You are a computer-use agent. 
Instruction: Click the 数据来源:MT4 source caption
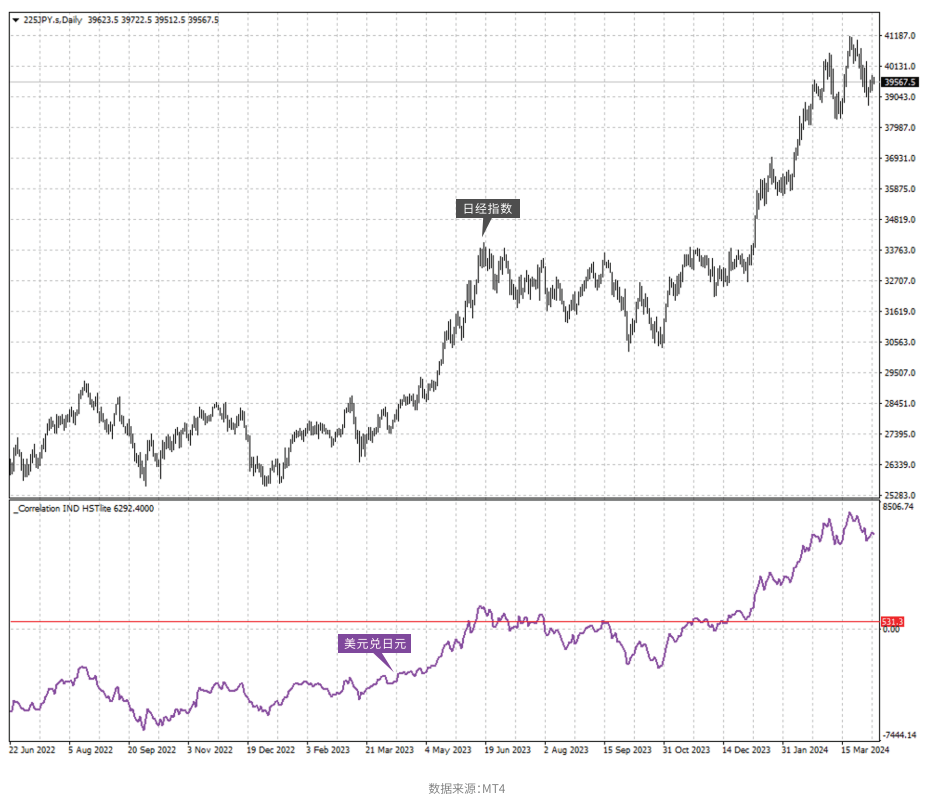click(x=466, y=788)
